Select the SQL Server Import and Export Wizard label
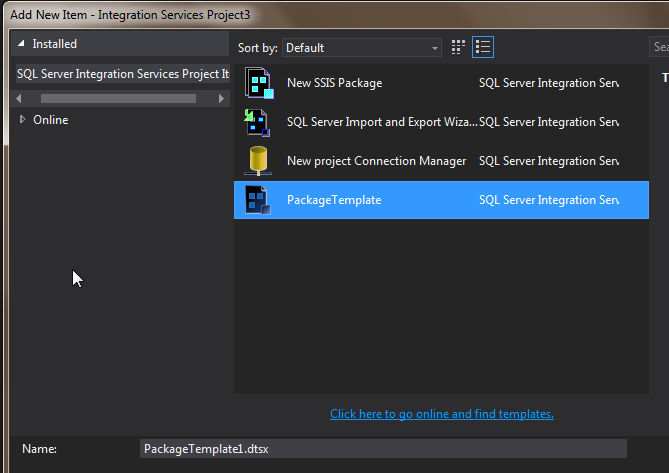The image size is (669, 473). [x=380, y=122]
